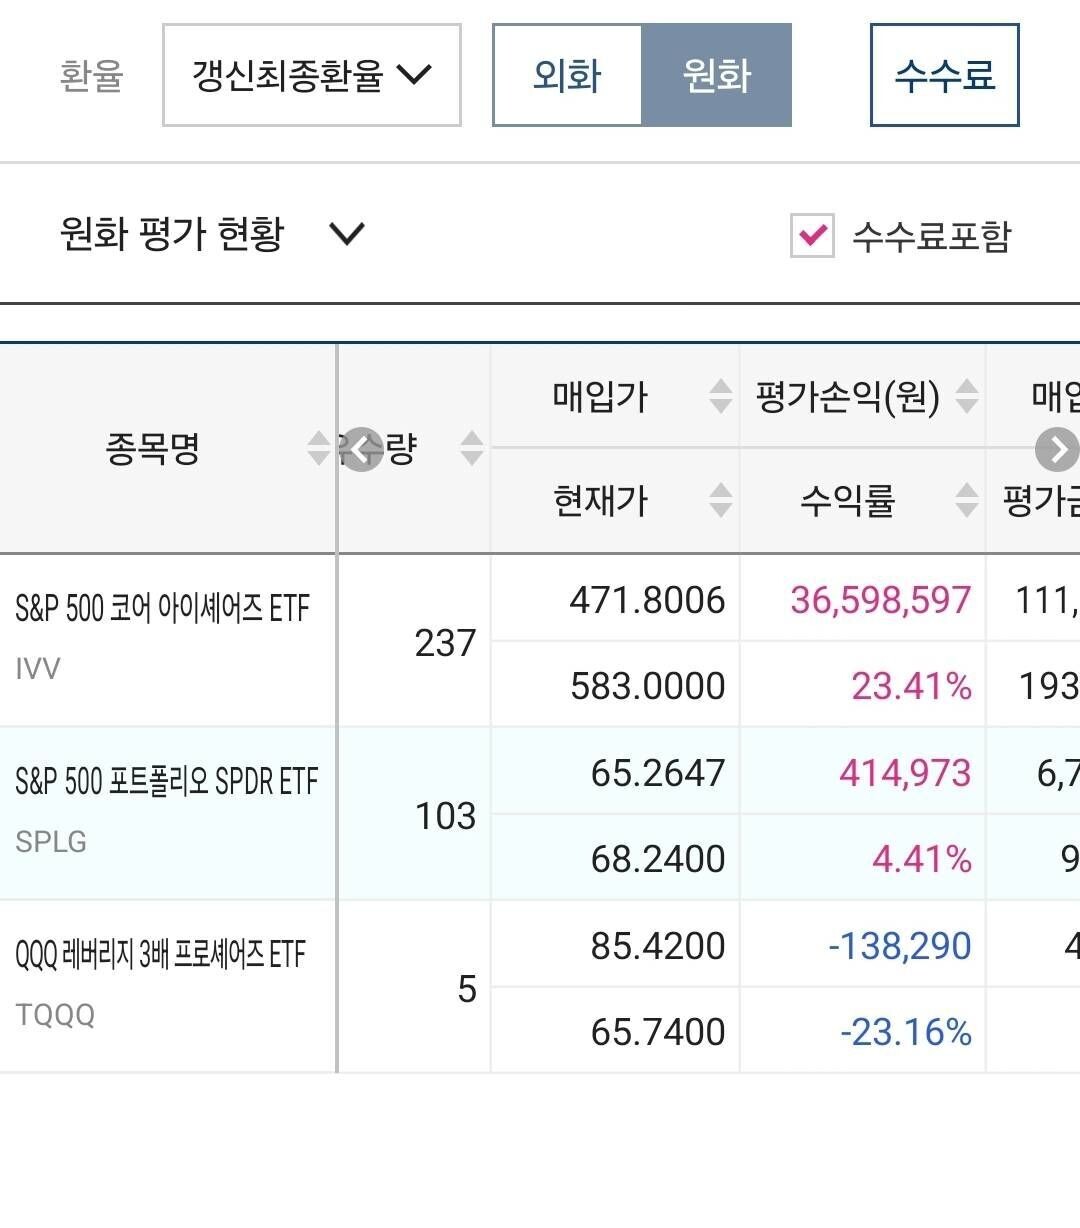Viewport: 1080px width, 1228px height.
Task: Sort the 평가손익(원) column
Action: tap(965, 397)
